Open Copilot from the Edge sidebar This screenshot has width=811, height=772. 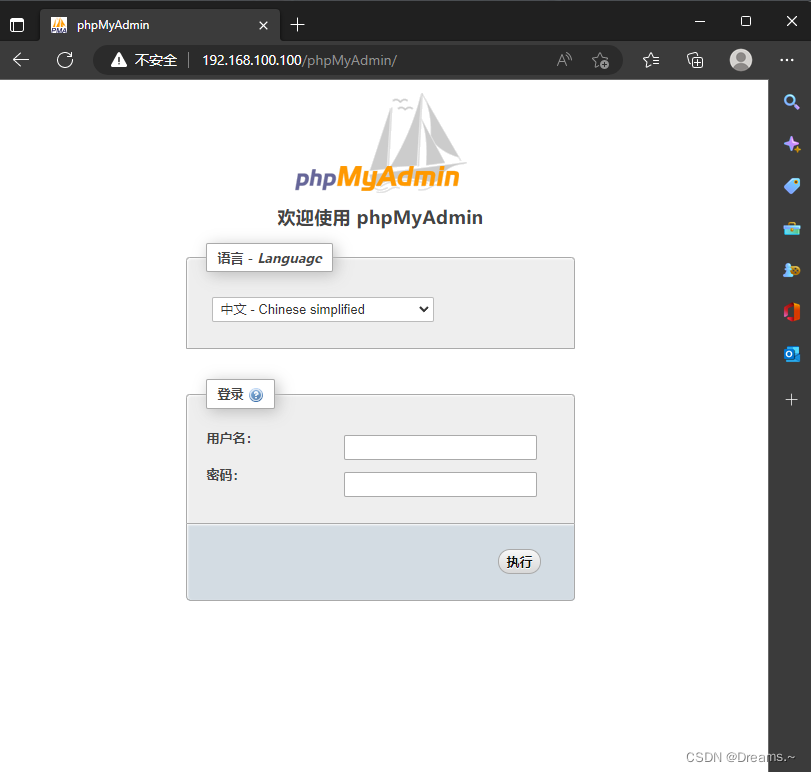791,143
